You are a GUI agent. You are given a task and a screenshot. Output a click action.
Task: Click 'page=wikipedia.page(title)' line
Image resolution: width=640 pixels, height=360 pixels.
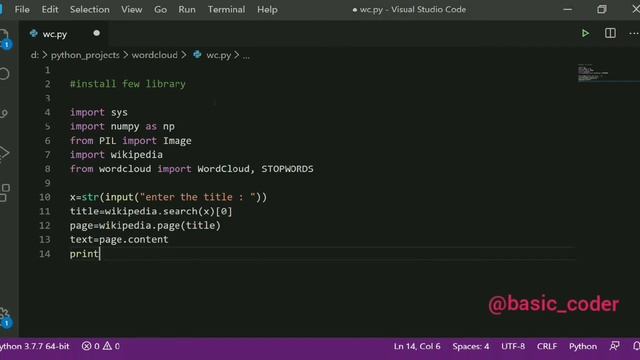click(145, 225)
